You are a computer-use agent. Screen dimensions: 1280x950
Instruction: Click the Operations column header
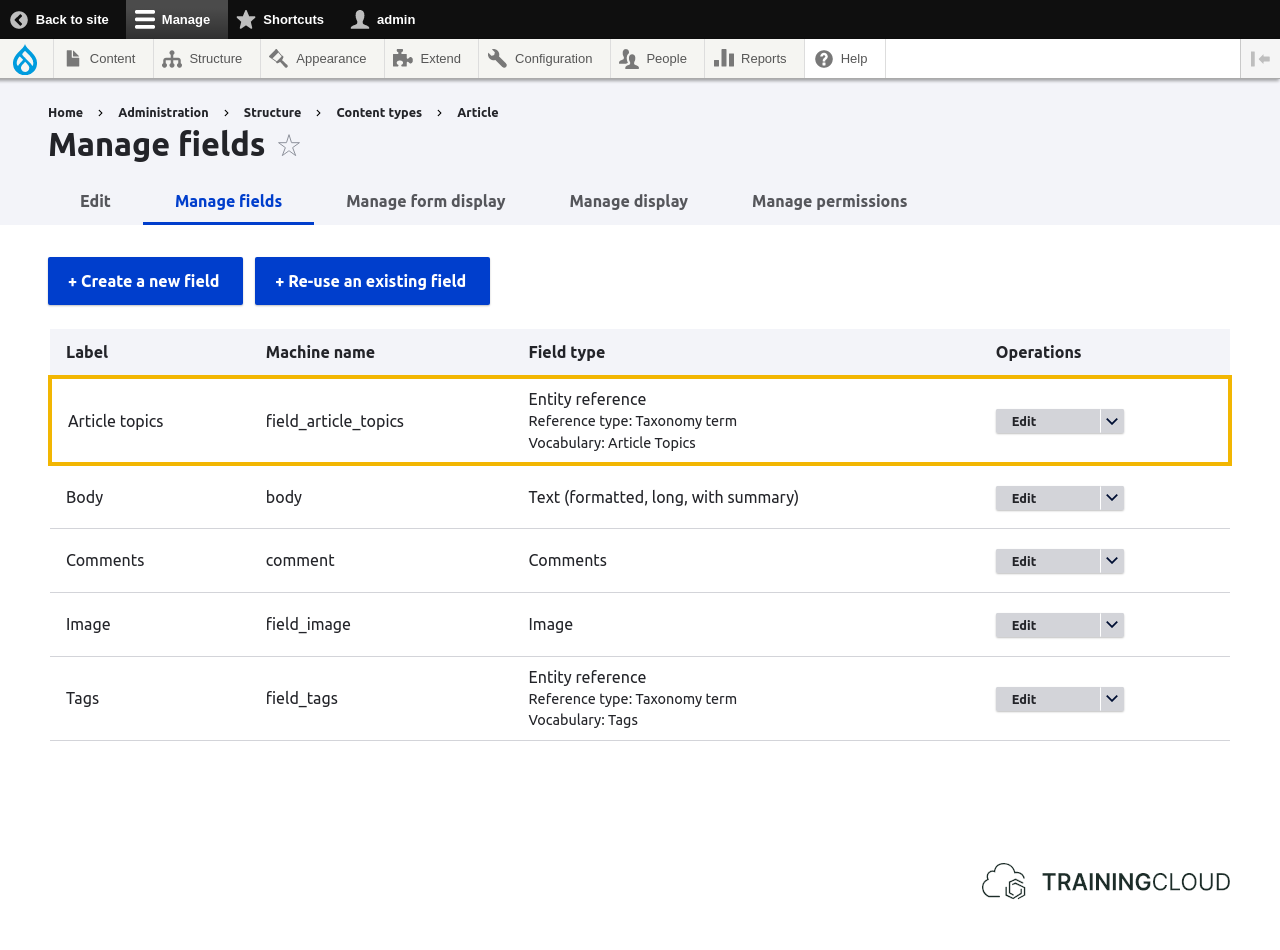(1038, 352)
